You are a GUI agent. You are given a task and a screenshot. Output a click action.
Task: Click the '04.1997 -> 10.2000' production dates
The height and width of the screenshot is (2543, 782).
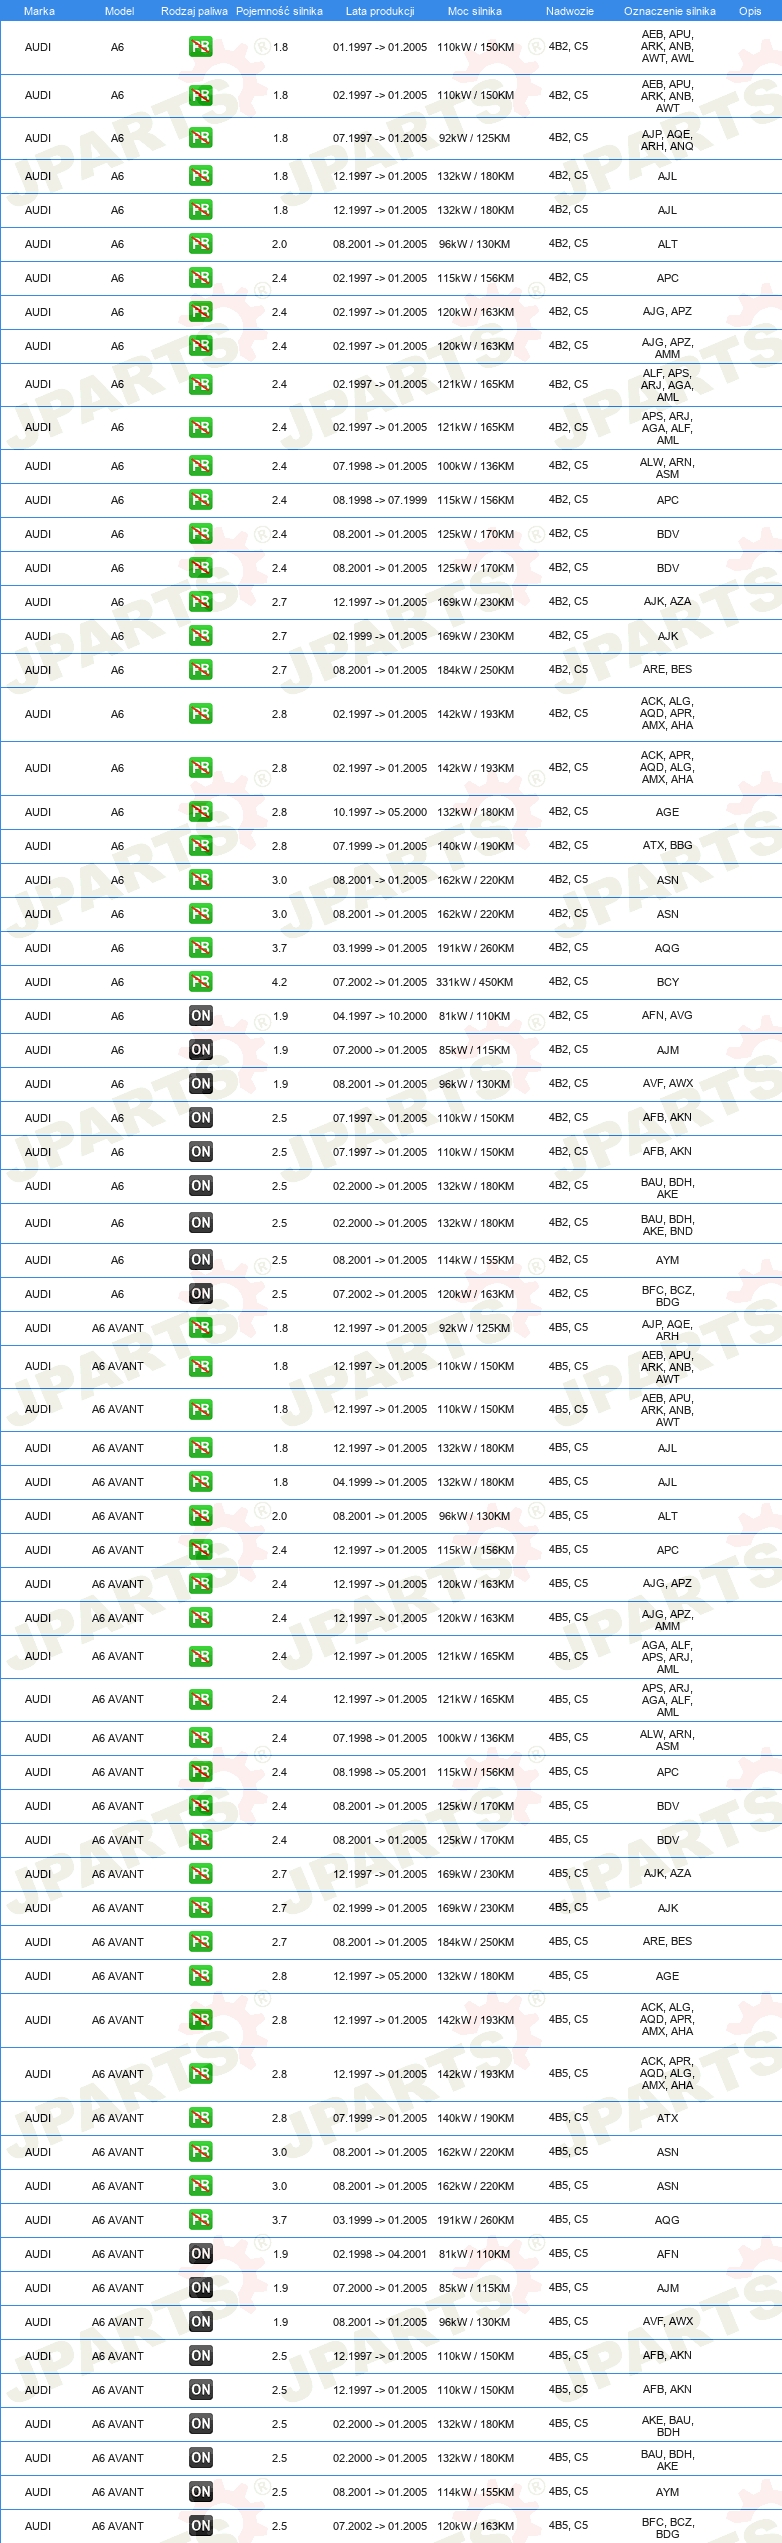(x=380, y=1016)
